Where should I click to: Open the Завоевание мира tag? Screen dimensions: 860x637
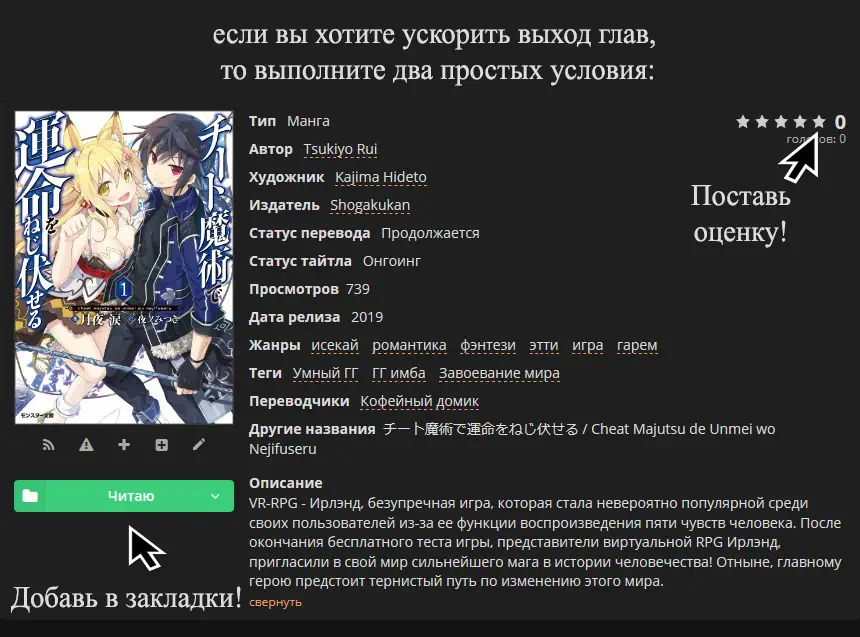[x=499, y=373]
